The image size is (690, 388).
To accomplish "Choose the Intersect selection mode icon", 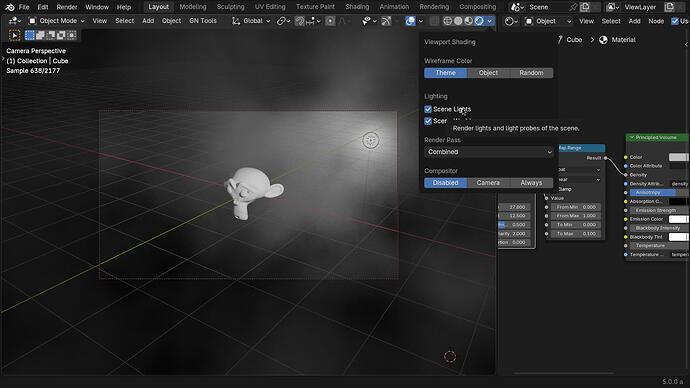I will [x=71, y=35].
